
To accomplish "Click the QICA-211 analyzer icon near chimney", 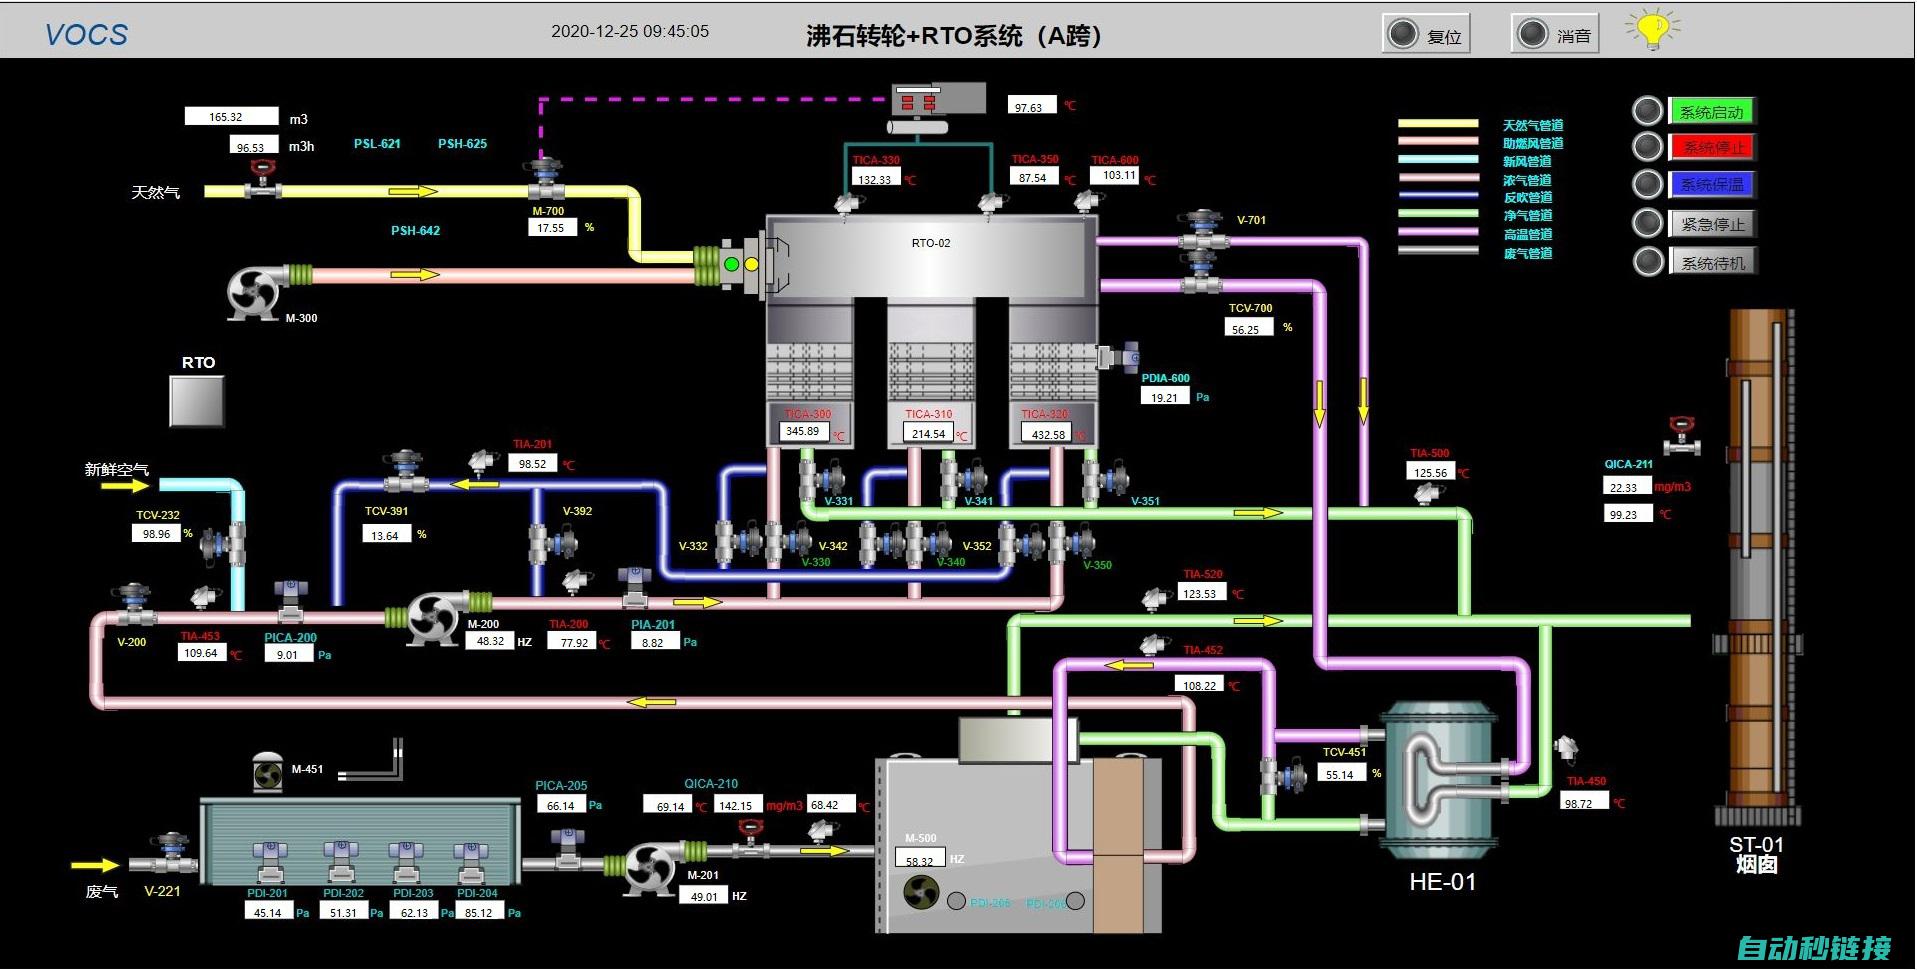I will (1682, 436).
